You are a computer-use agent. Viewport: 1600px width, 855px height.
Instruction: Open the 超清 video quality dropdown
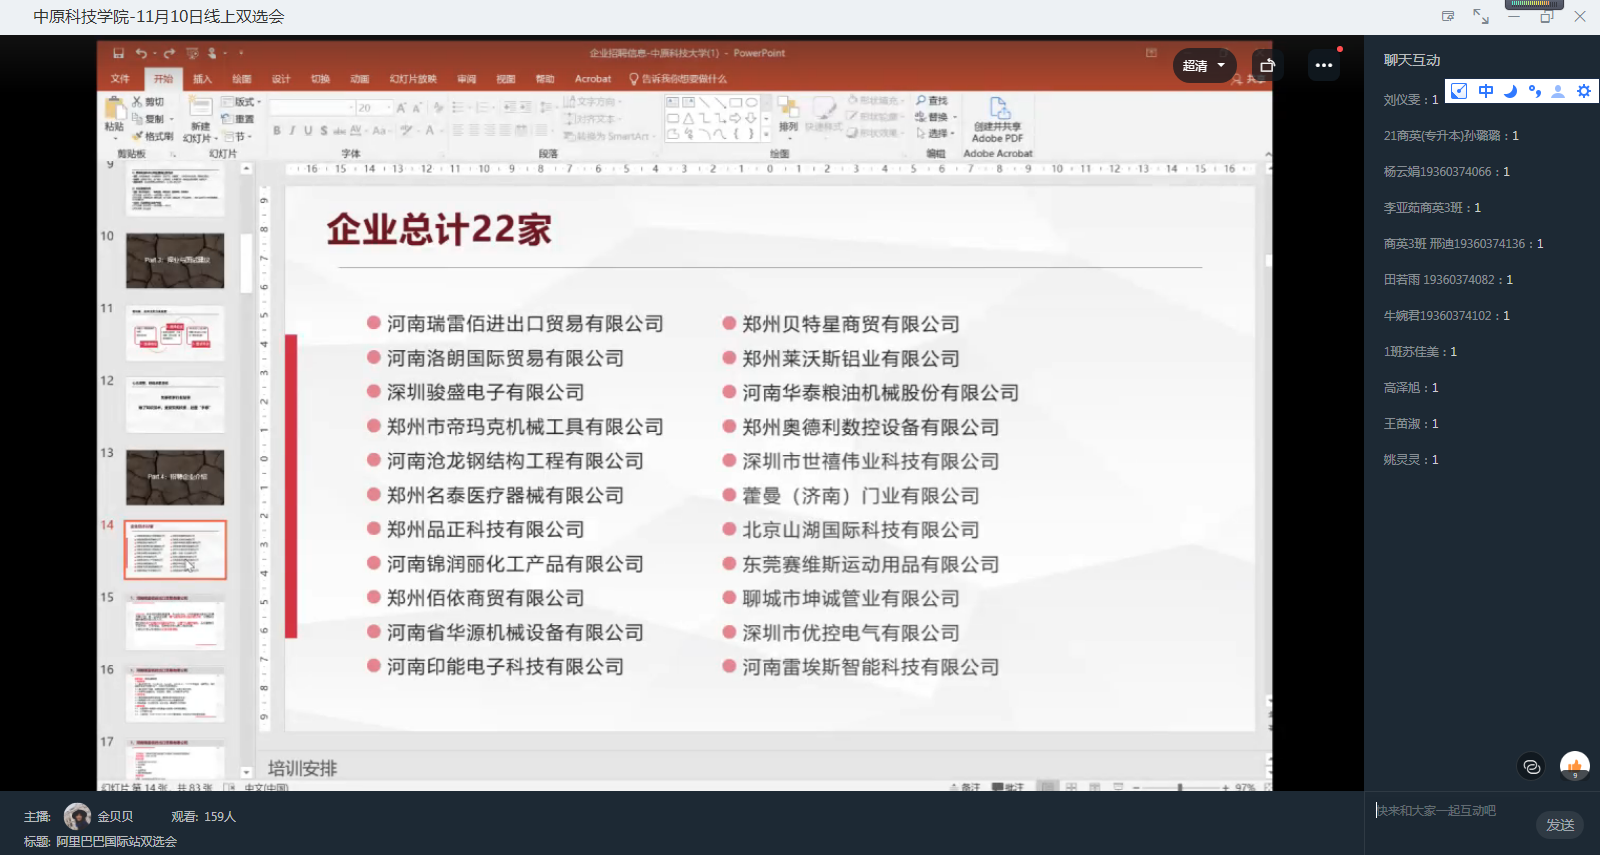pyautogui.click(x=1204, y=66)
